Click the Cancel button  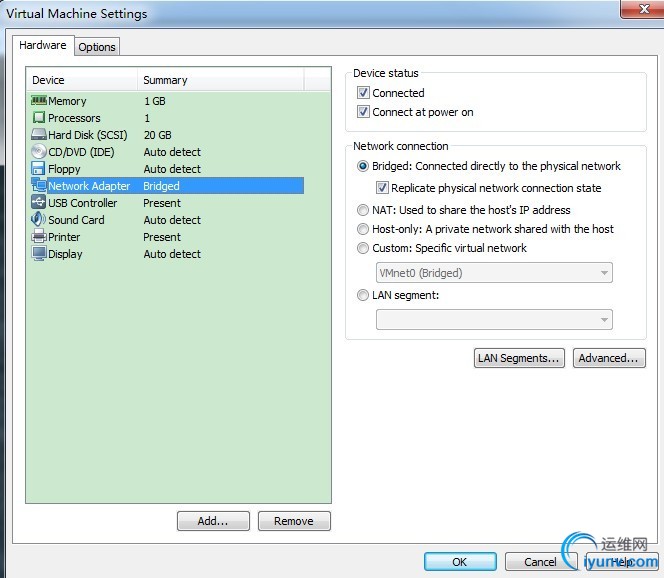coord(540,562)
